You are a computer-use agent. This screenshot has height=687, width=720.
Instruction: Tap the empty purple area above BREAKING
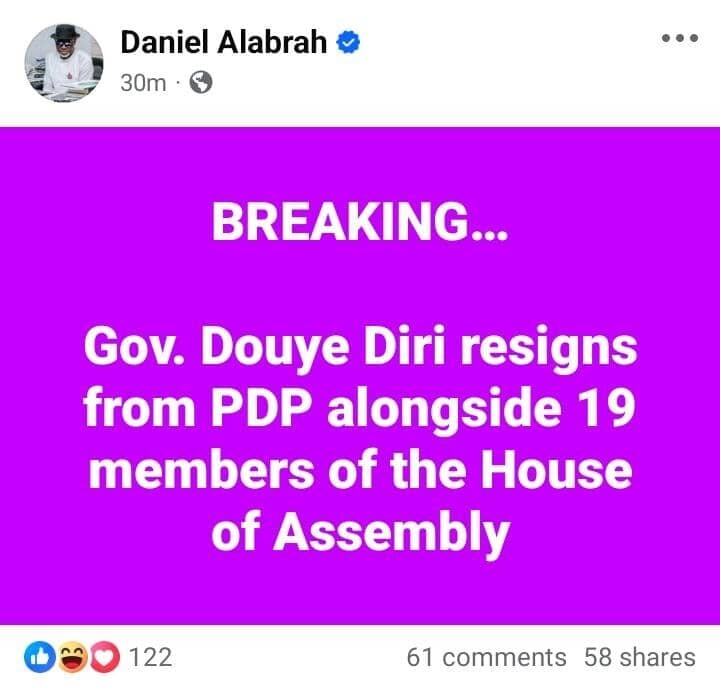click(x=360, y=160)
